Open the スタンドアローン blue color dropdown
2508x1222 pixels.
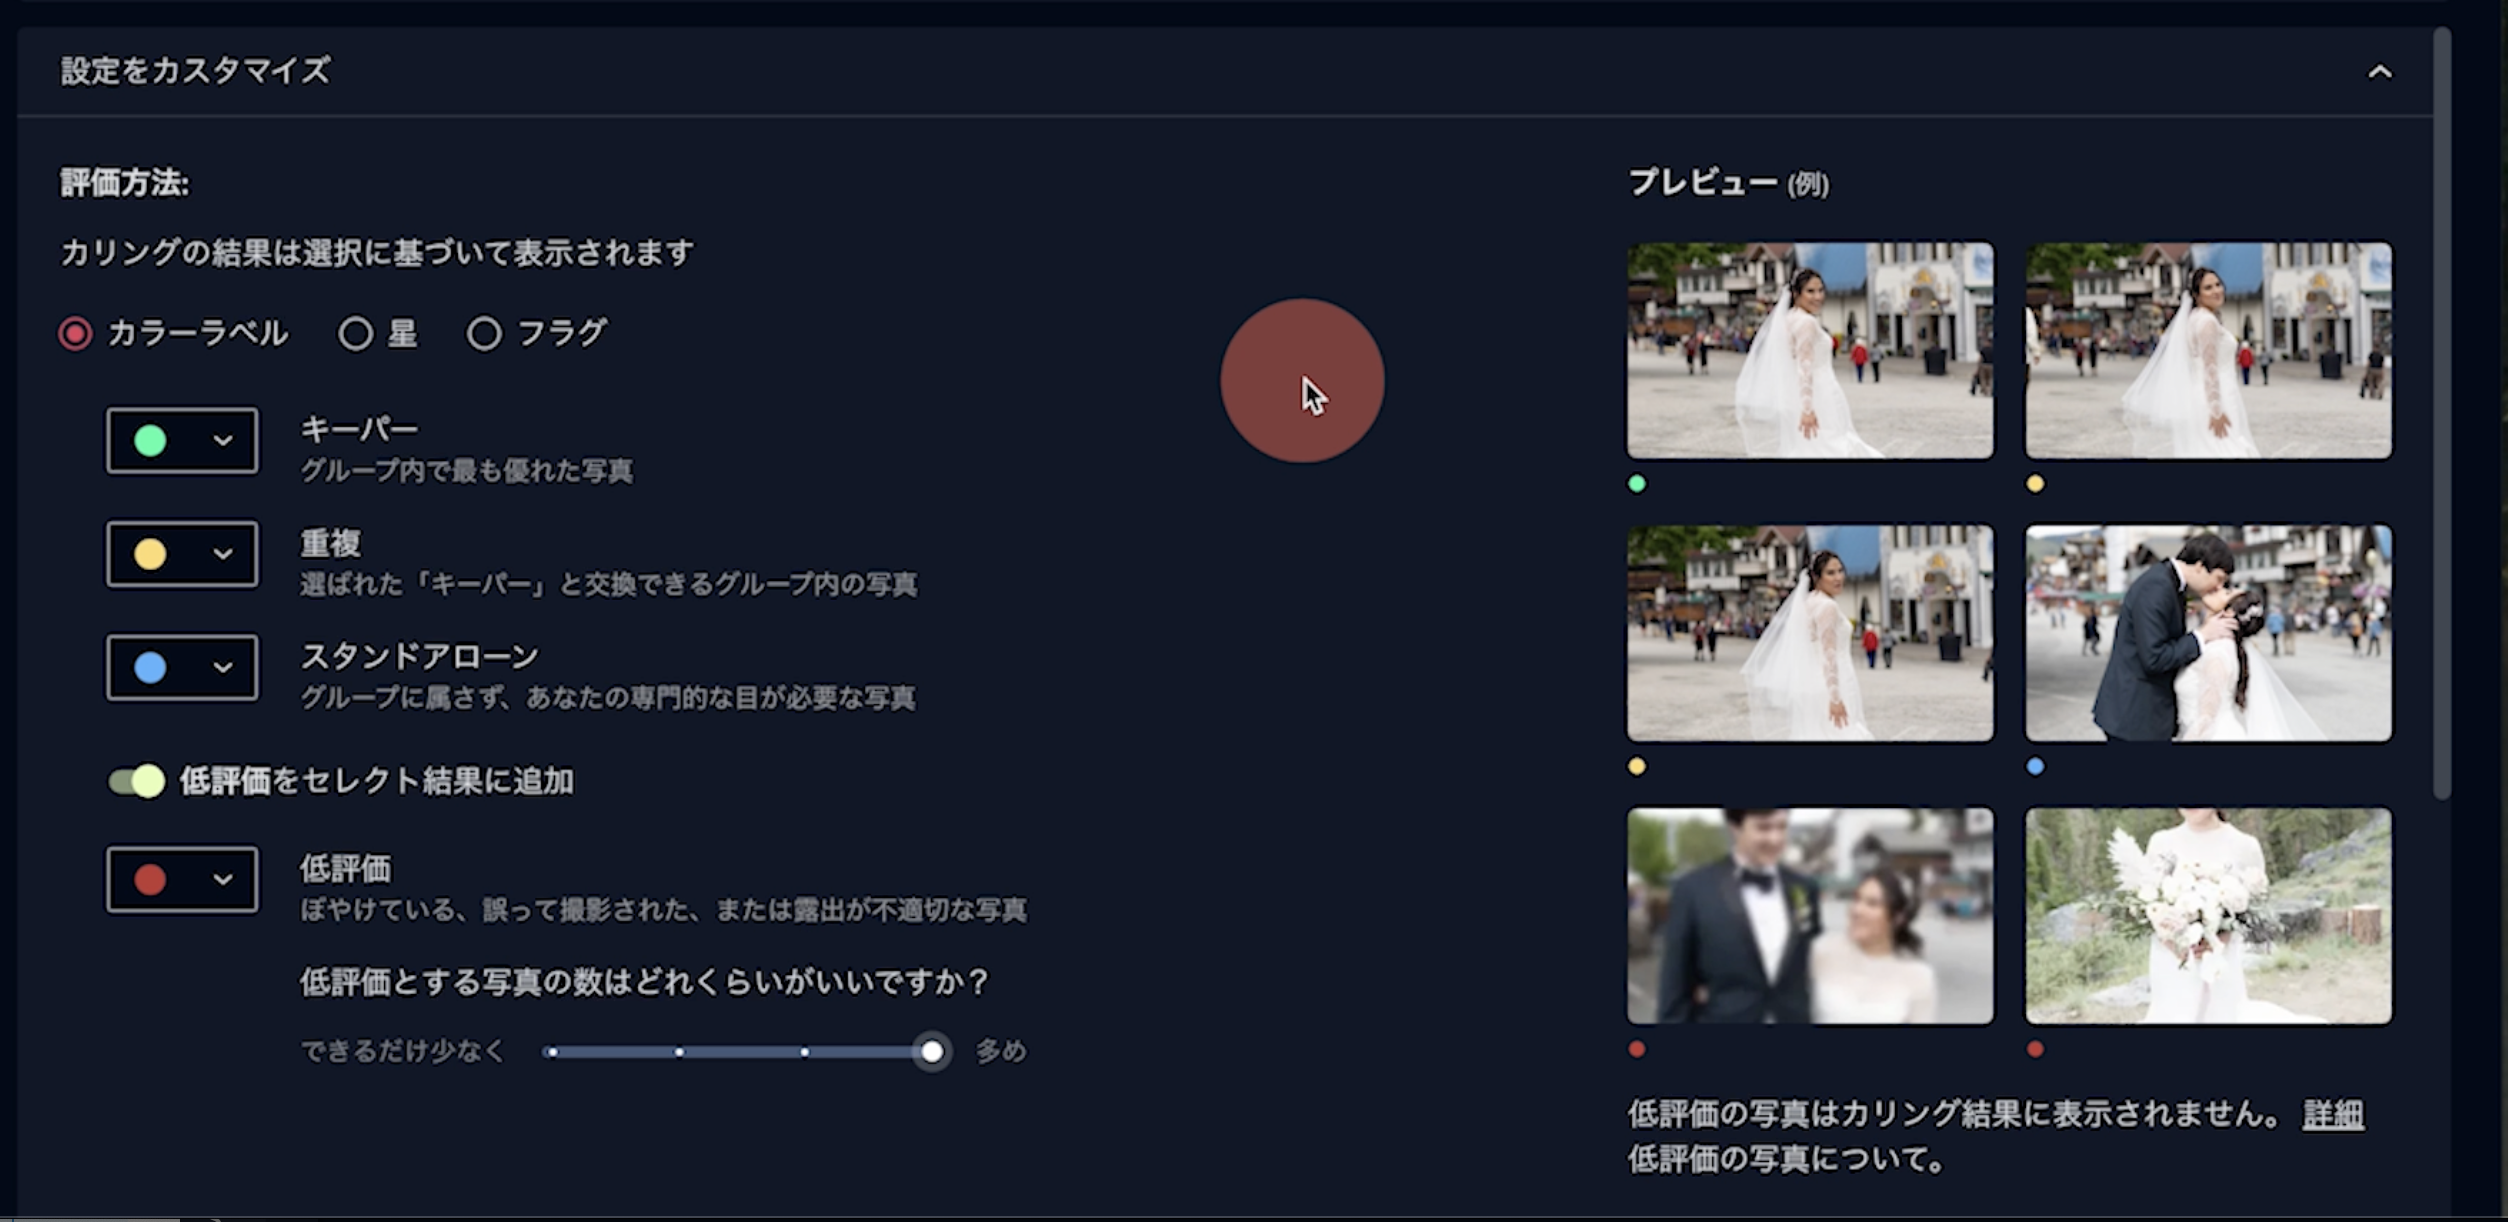tap(182, 667)
